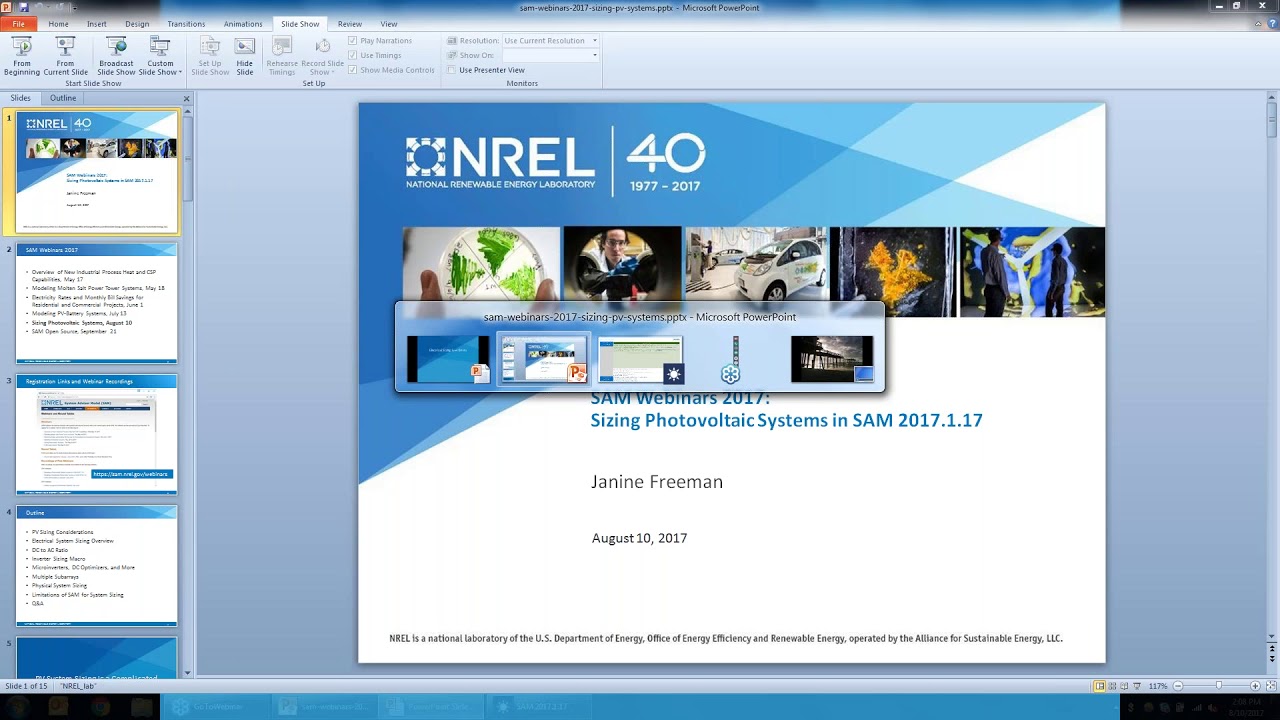1280x720 pixels.
Task: Click the Zoom In plus button
Action: [x=1255, y=686]
